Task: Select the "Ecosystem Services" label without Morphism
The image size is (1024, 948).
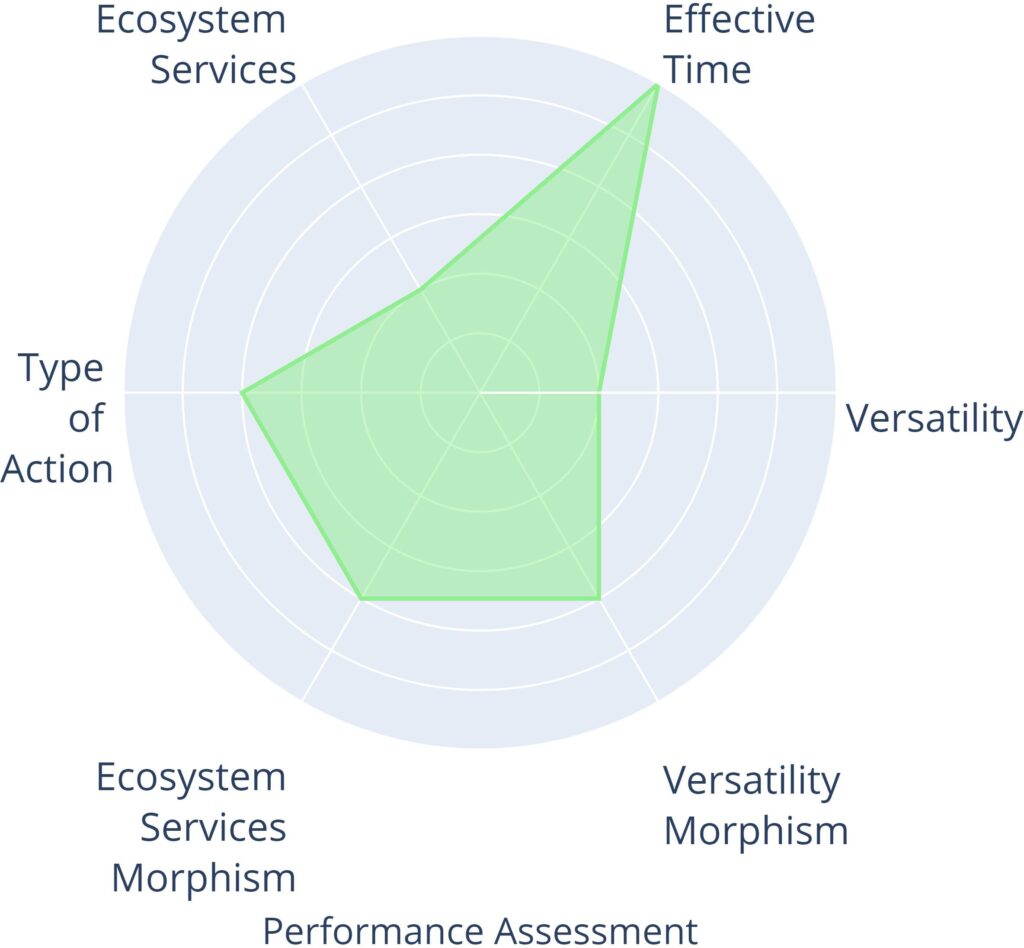Action: (197, 45)
